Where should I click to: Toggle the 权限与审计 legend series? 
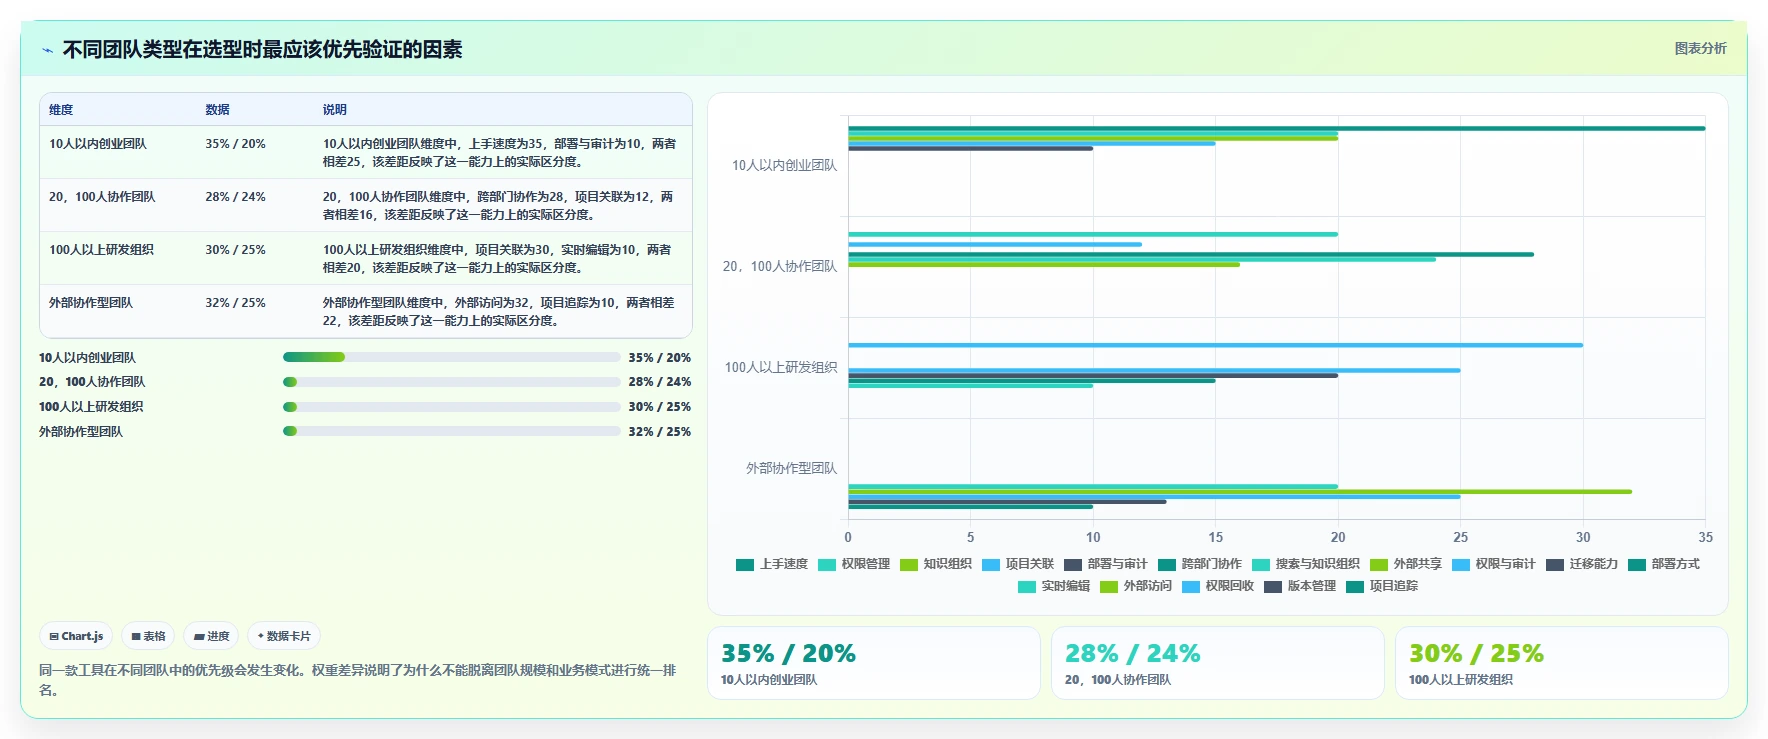pyautogui.click(x=1494, y=564)
